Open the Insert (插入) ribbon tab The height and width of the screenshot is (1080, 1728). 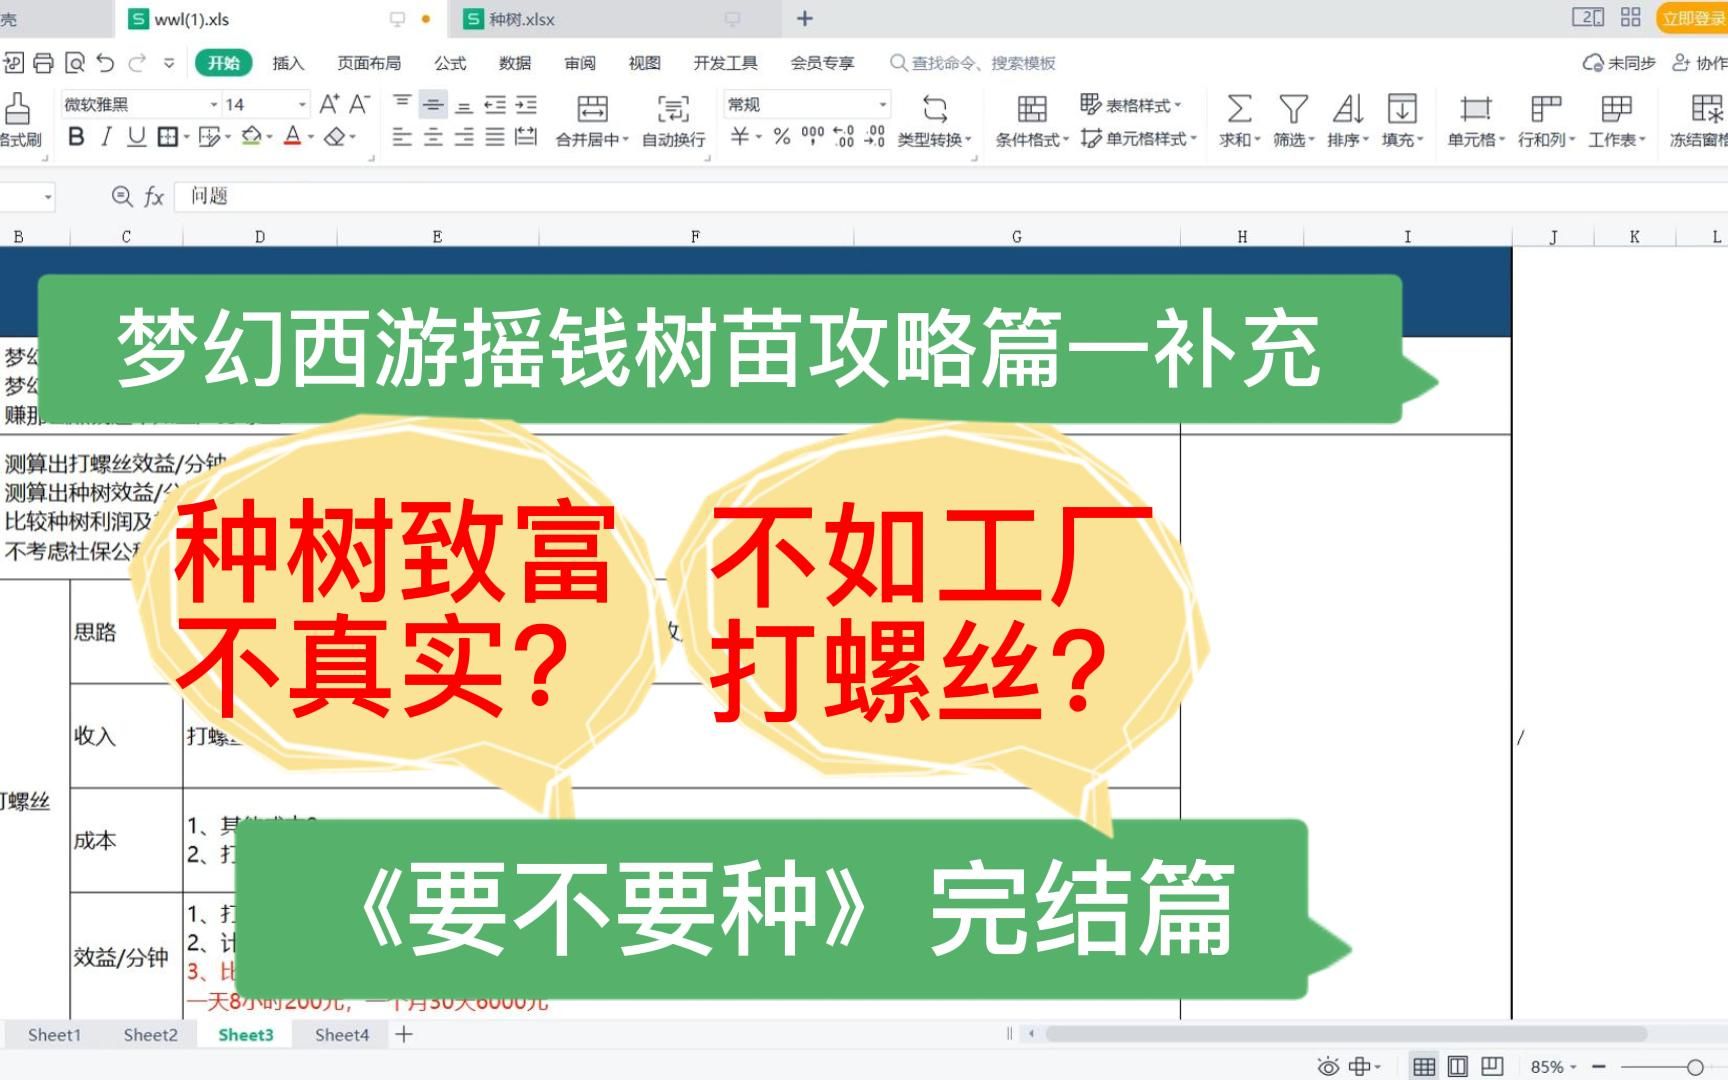click(x=288, y=63)
